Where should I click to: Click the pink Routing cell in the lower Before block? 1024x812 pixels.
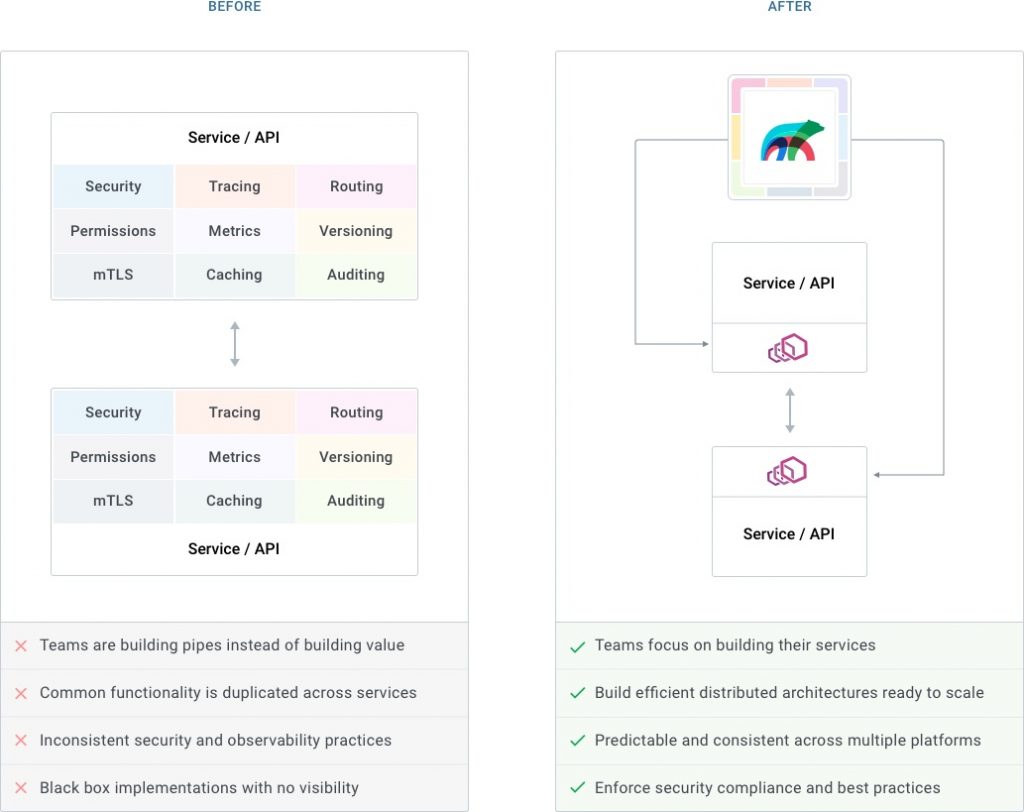pyautogui.click(x=356, y=412)
